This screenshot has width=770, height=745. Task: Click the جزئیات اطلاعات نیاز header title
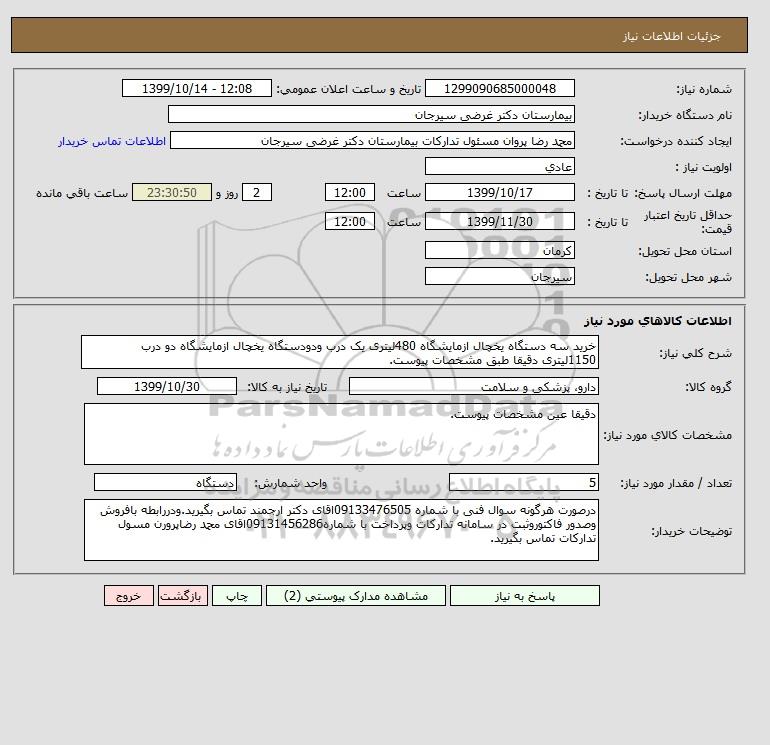(671, 36)
